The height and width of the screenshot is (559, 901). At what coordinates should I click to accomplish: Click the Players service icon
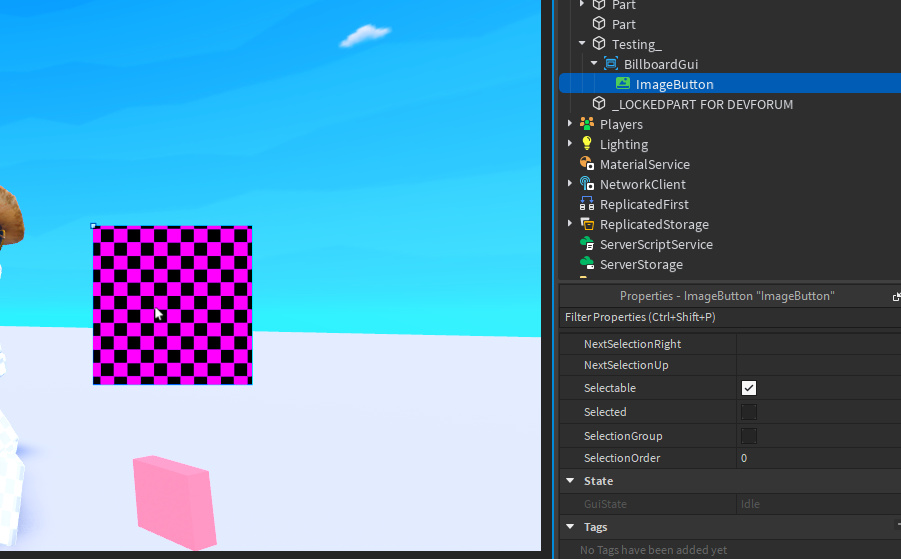point(587,124)
